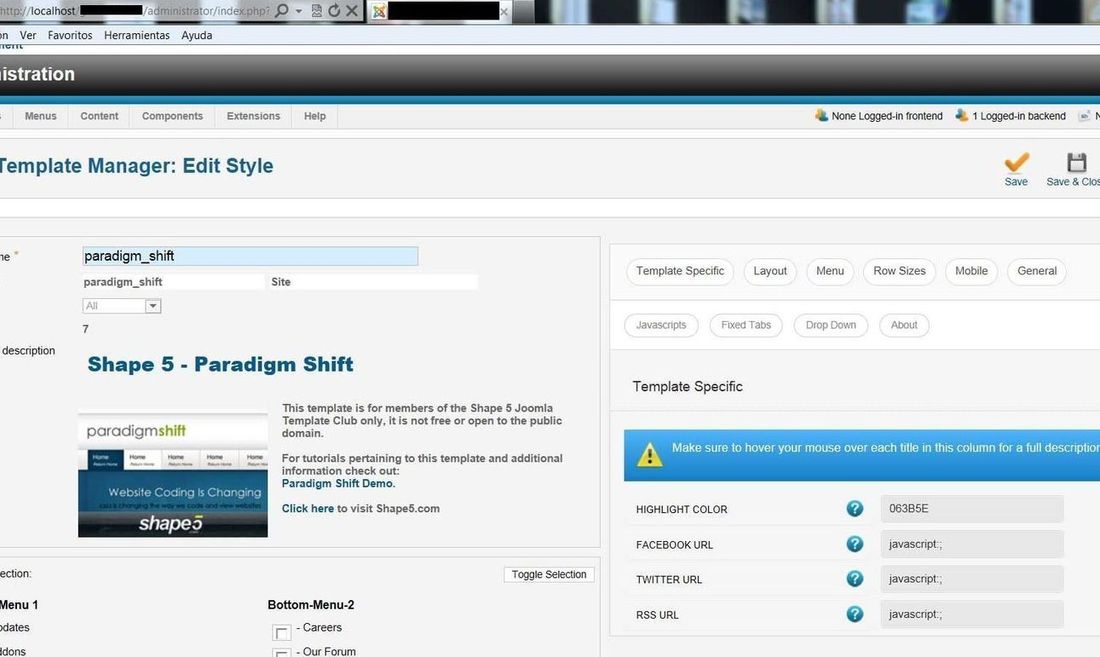Follow the Click here link to Shape5.com
Viewport: 1100px width, 657px height.
click(x=307, y=508)
